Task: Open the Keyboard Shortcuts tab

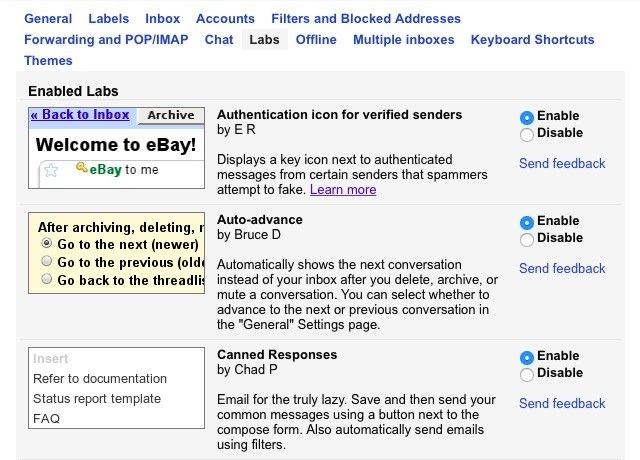Action: [532, 40]
